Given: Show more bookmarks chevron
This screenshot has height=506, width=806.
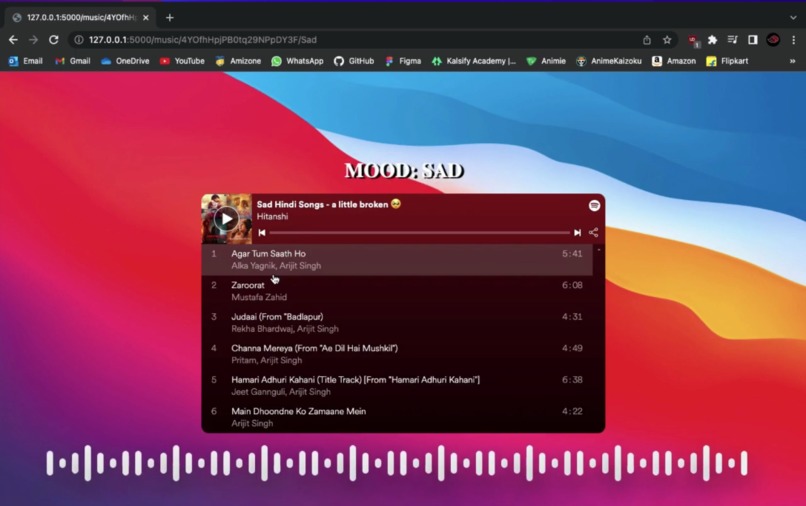Looking at the screenshot, I should click(793, 61).
